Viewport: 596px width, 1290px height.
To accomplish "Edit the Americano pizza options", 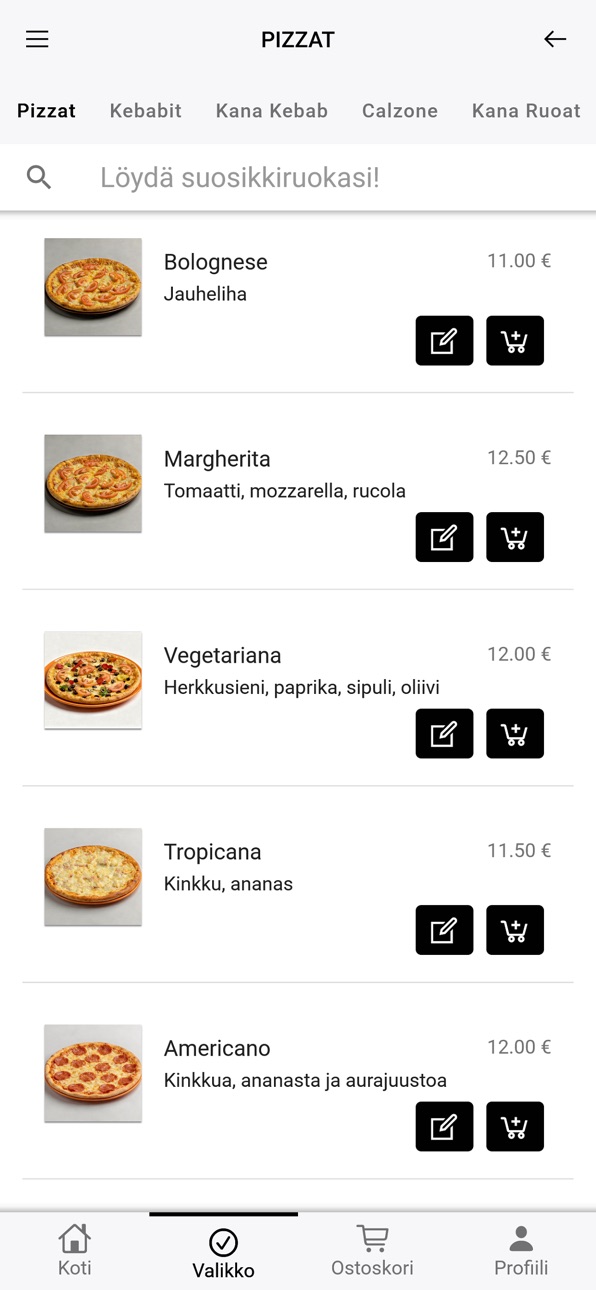I will pyautogui.click(x=444, y=1127).
